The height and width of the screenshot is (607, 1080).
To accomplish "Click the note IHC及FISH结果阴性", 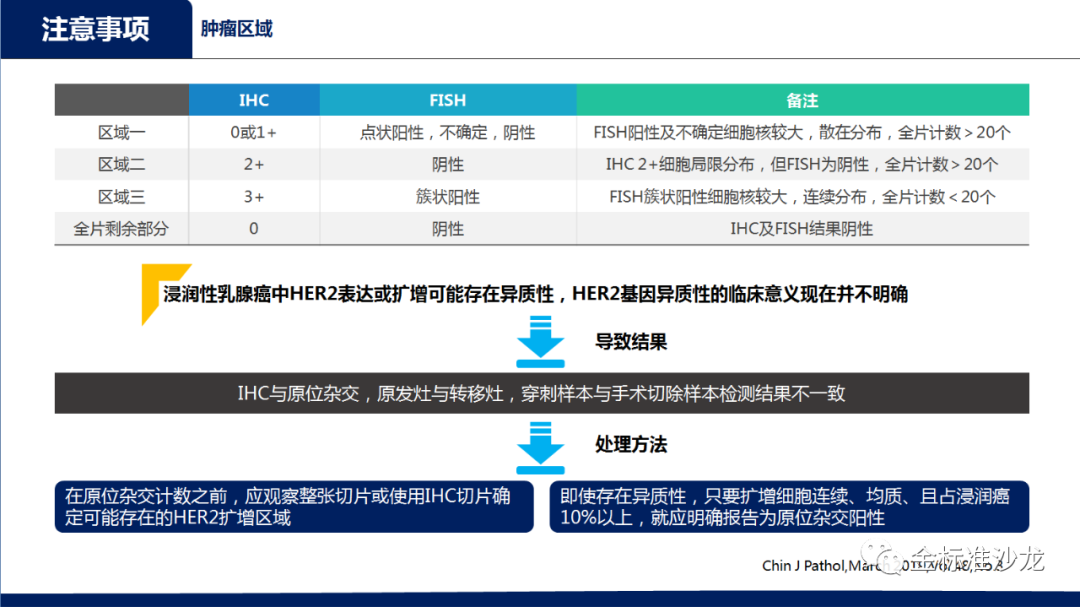I will [x=802, y=229].
